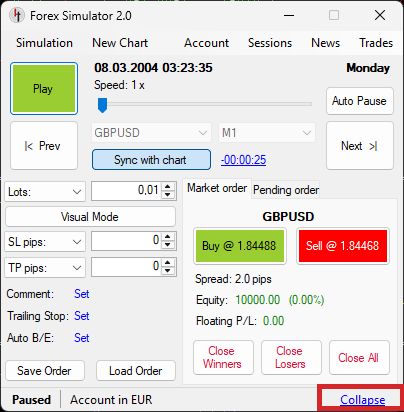The width and height of the screenshot is (404, 412).
Task: Switch to the Pending order tab
Action: (286, 190)
